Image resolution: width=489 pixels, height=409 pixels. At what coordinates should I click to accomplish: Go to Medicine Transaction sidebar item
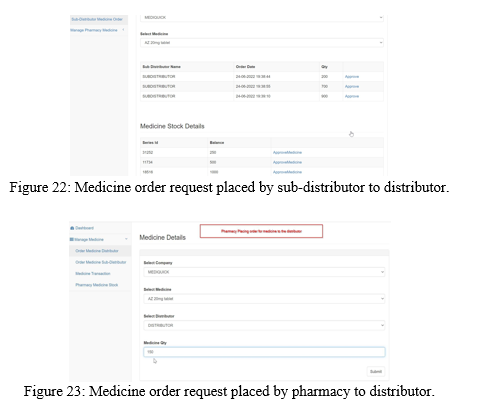coord(93,274)
